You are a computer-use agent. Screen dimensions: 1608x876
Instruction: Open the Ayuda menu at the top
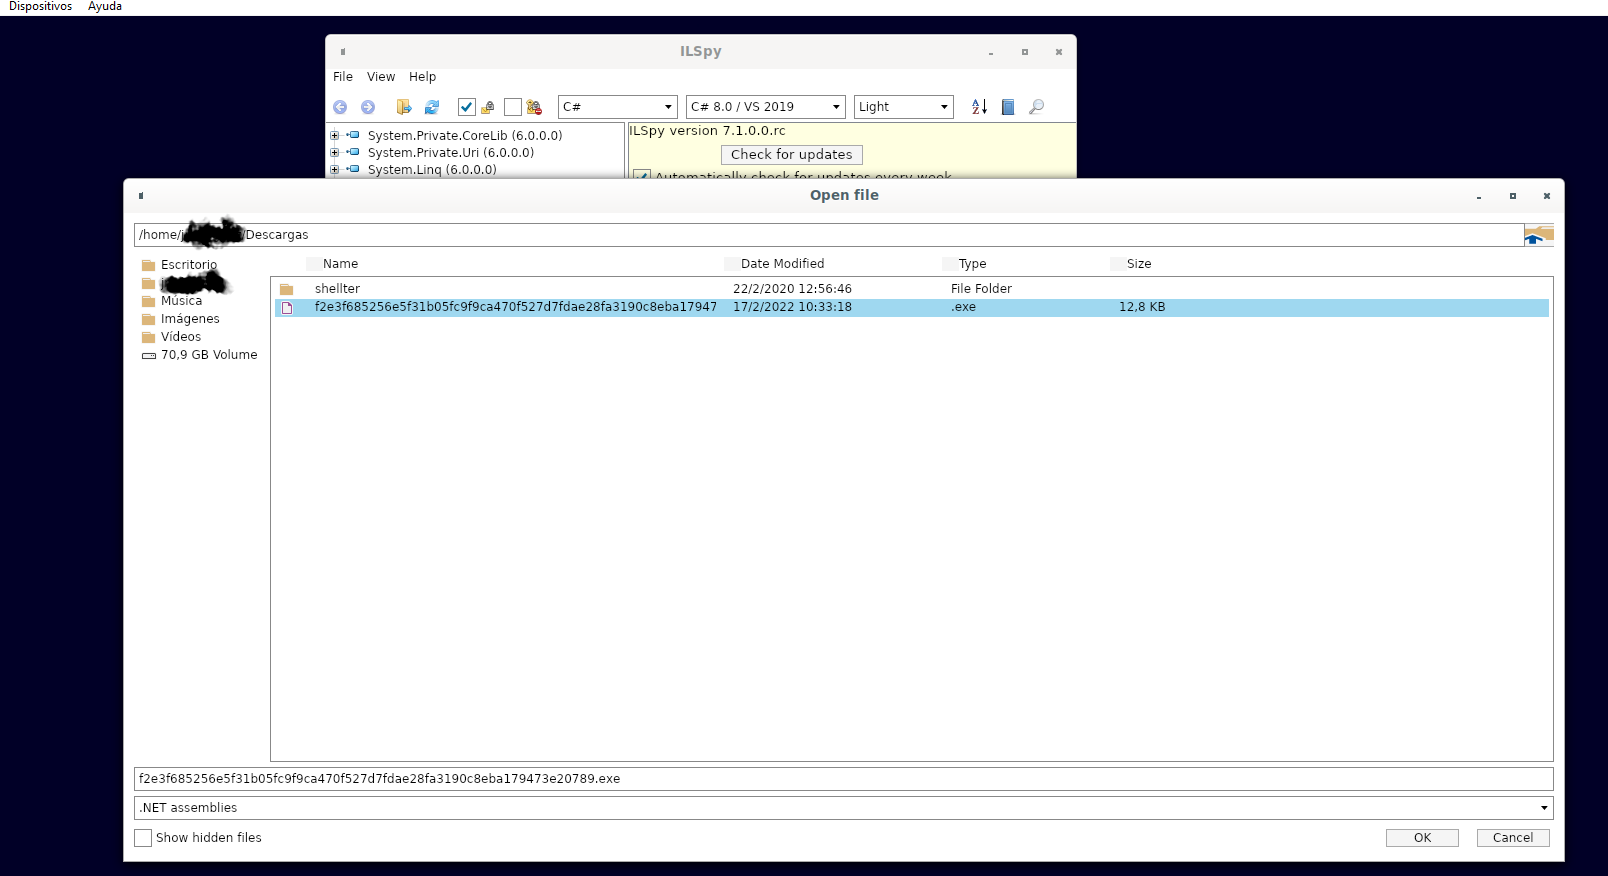tap(105, 7)
